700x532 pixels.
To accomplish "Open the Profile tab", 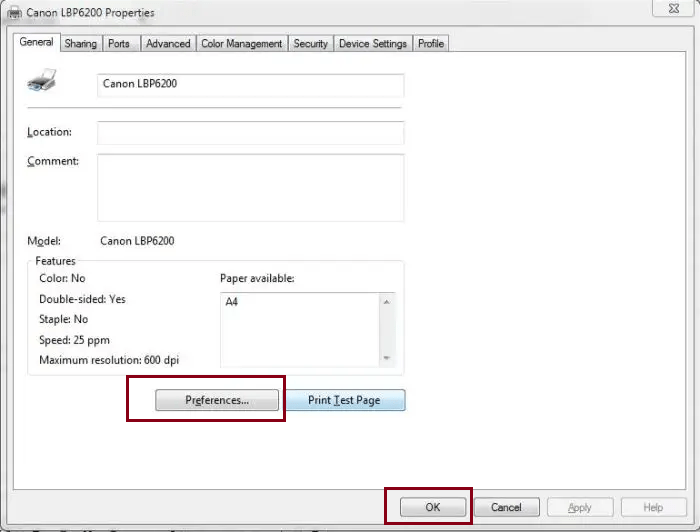I will coord(431,44).
